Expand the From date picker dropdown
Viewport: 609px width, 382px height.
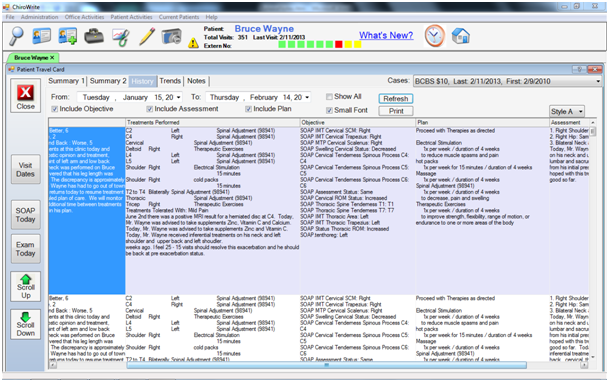point(179,97)
